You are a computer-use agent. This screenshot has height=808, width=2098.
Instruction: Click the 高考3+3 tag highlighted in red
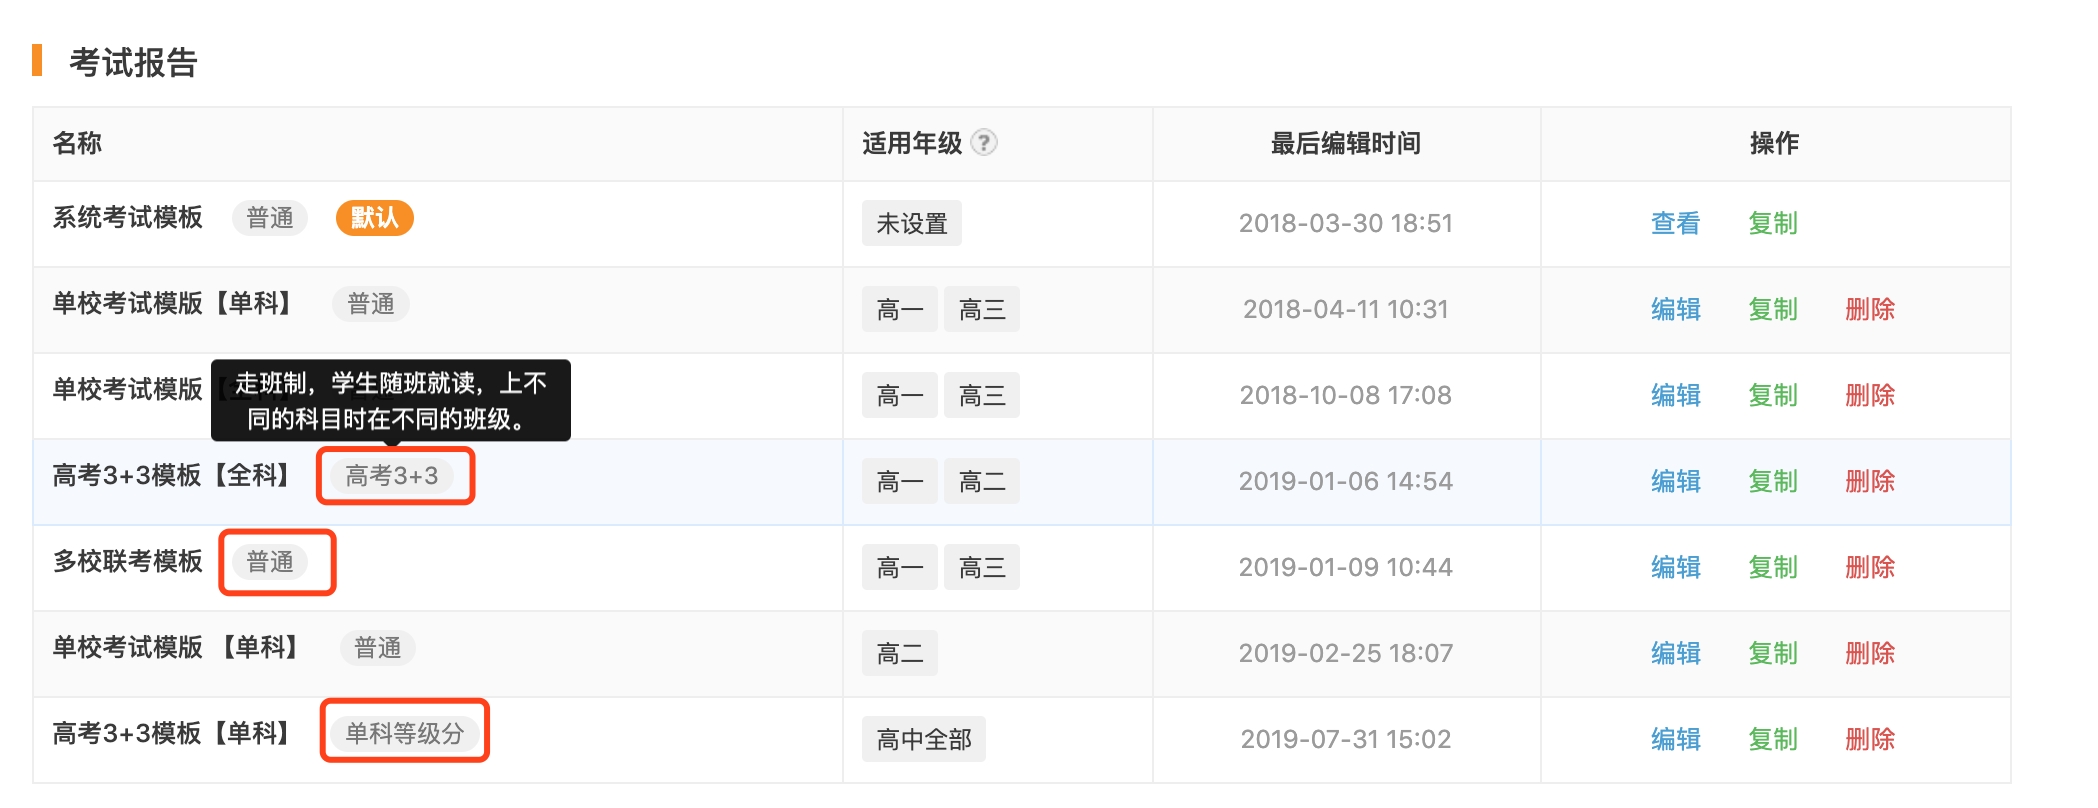coord(394,475)
